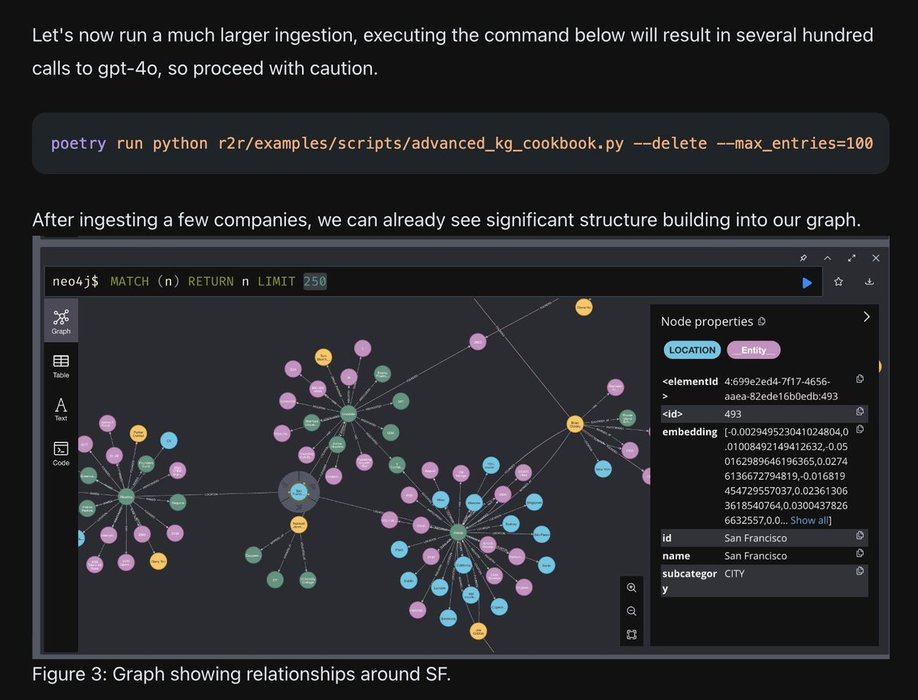
Task: Fit graph to screen icon
Action: click(x=631, y=634)
